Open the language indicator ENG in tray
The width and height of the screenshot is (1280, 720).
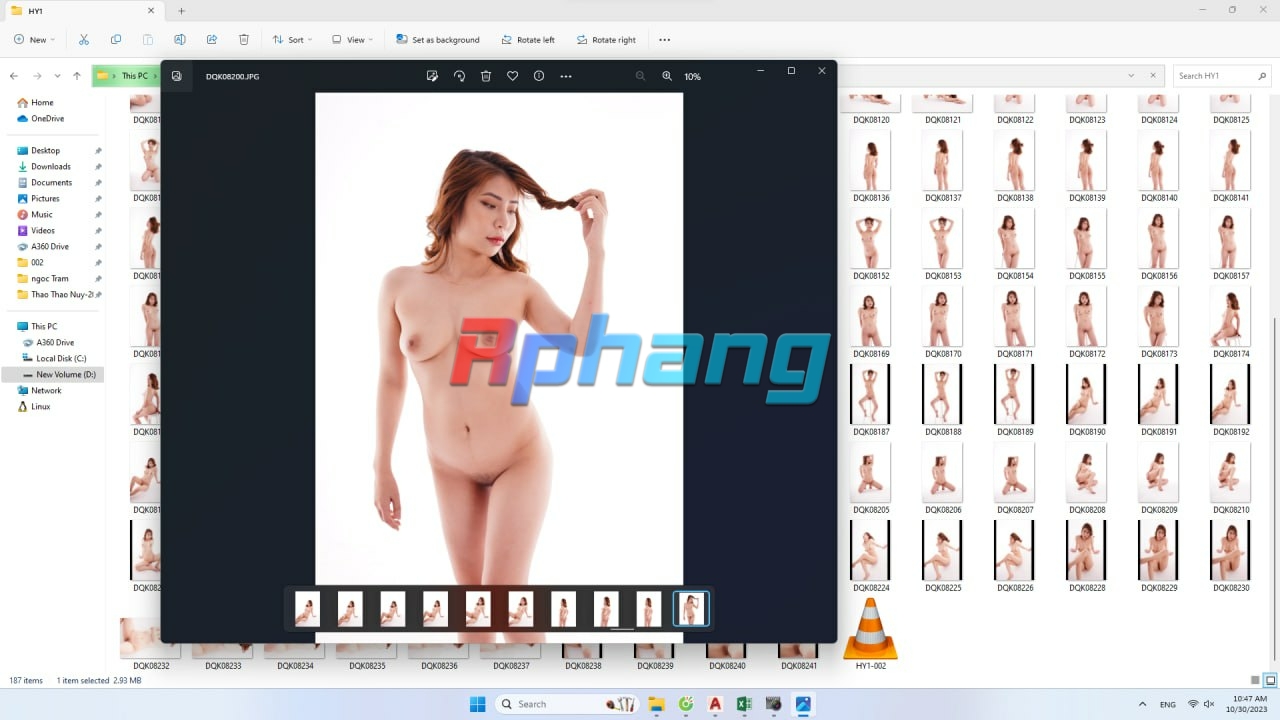(x=1168, y=704)
